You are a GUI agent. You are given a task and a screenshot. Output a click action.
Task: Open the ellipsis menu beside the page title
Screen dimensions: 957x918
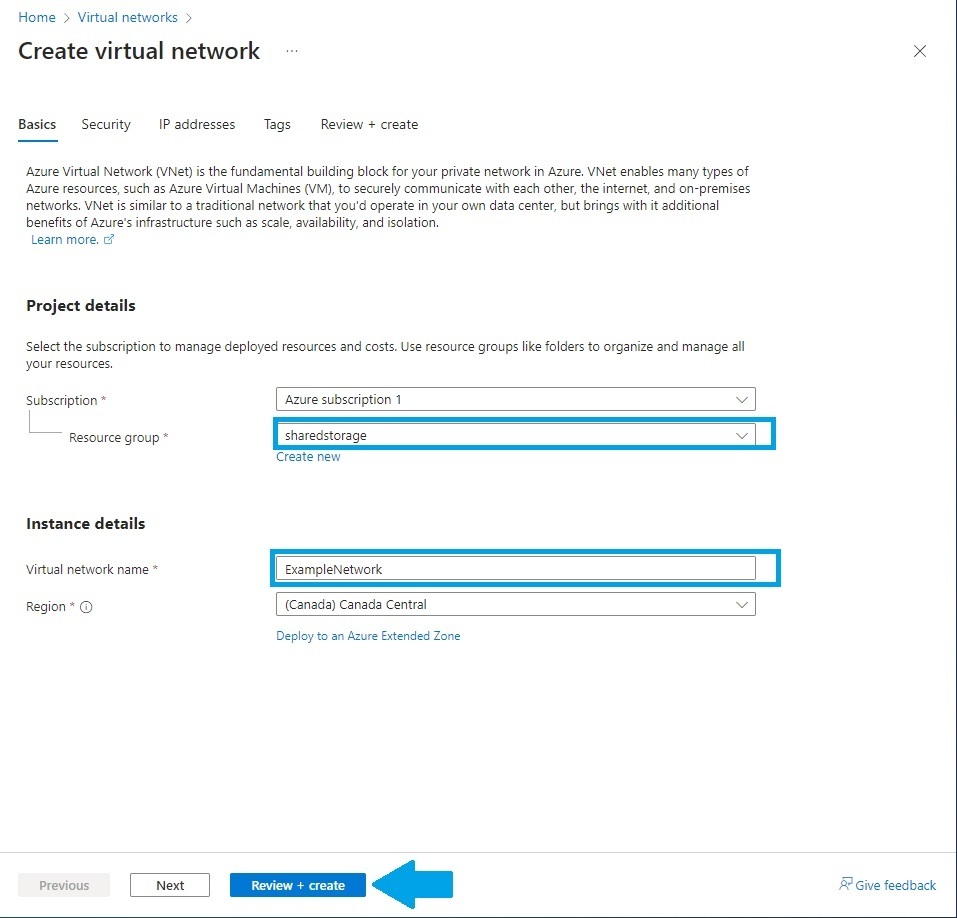(291, 51)
